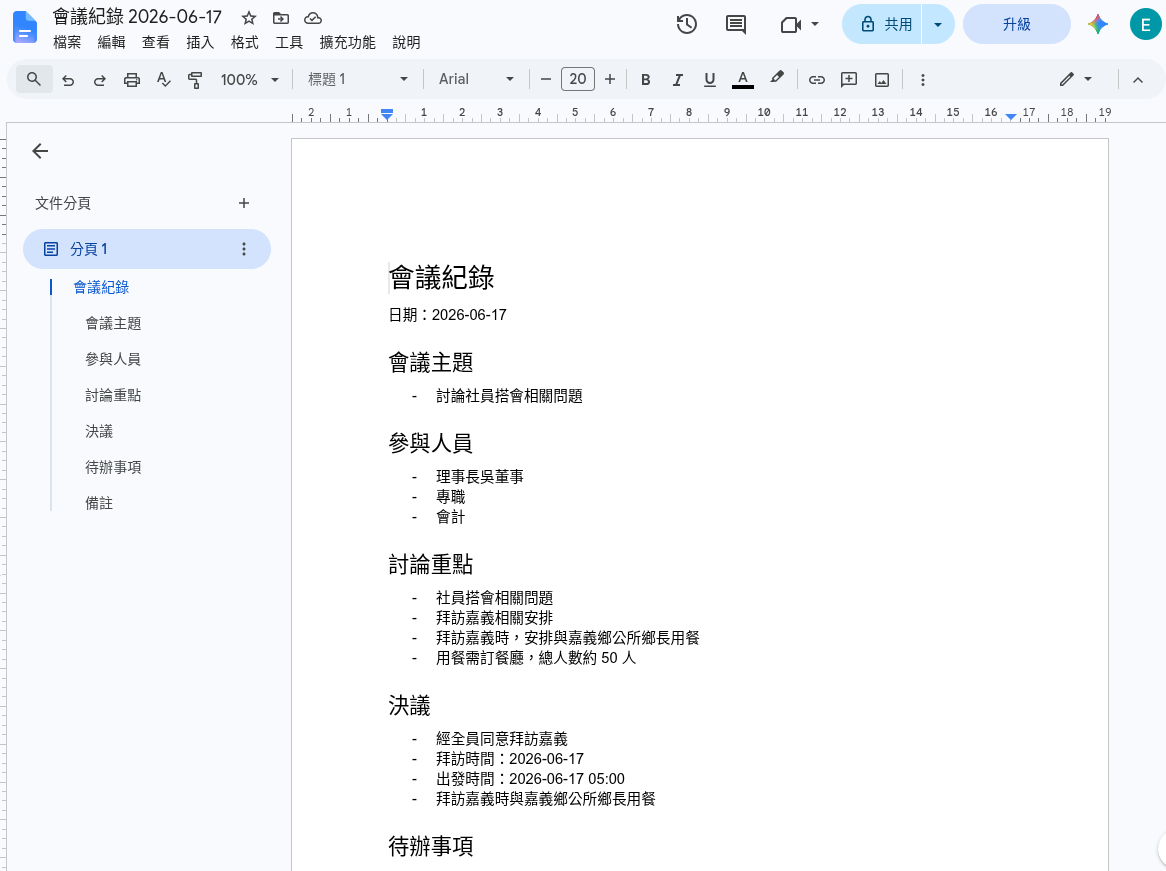This screenshot has height=871, width=1166.
Task: Select the 分頁 1 tab
Action: [146, 249]
